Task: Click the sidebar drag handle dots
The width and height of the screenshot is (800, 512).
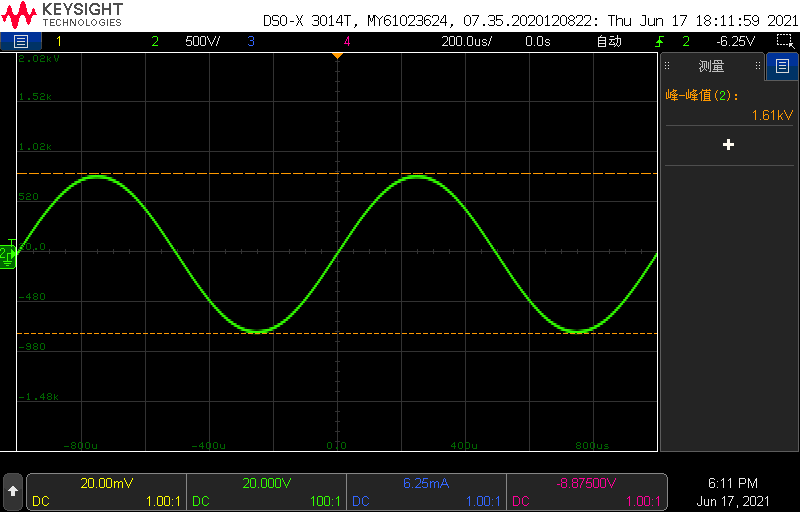Action: 760,67
